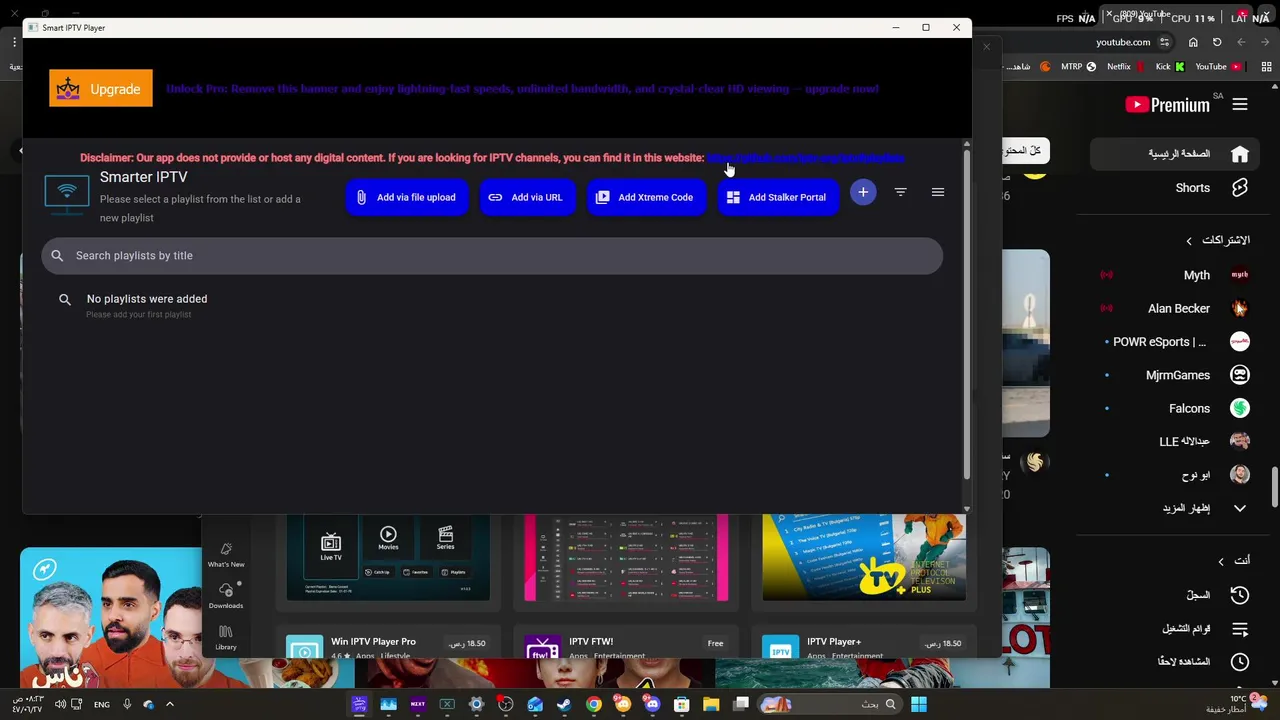Open Shorts in YouTube sidebar
The image size is (1280, 720).
click(x=1175, y=188)
